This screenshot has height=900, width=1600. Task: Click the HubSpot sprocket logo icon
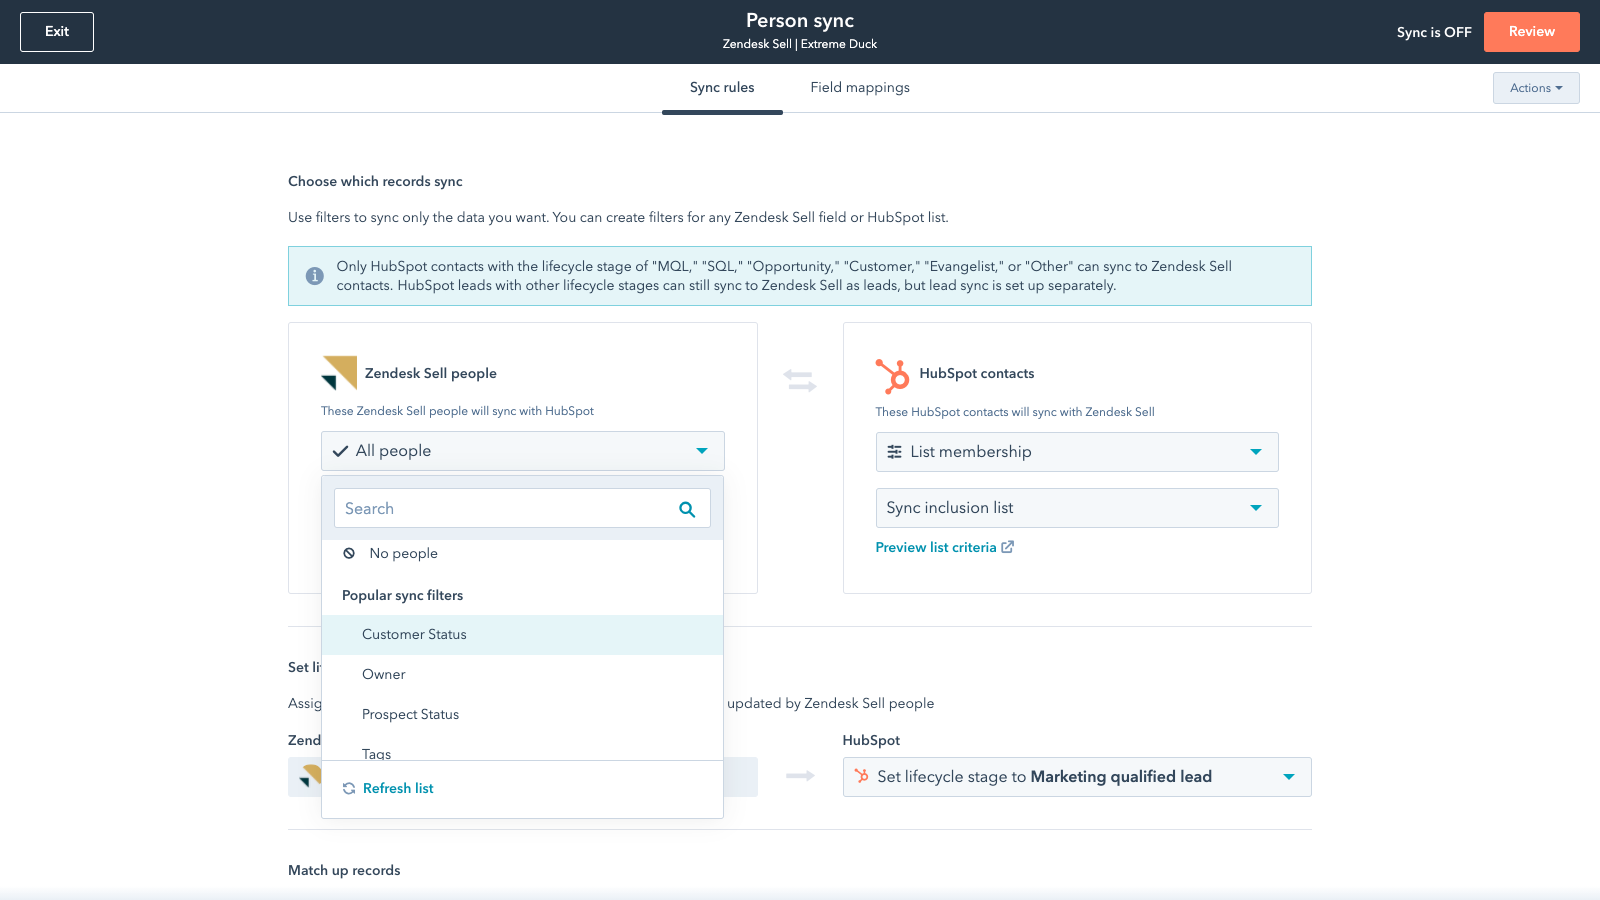(x=892, y=376)
